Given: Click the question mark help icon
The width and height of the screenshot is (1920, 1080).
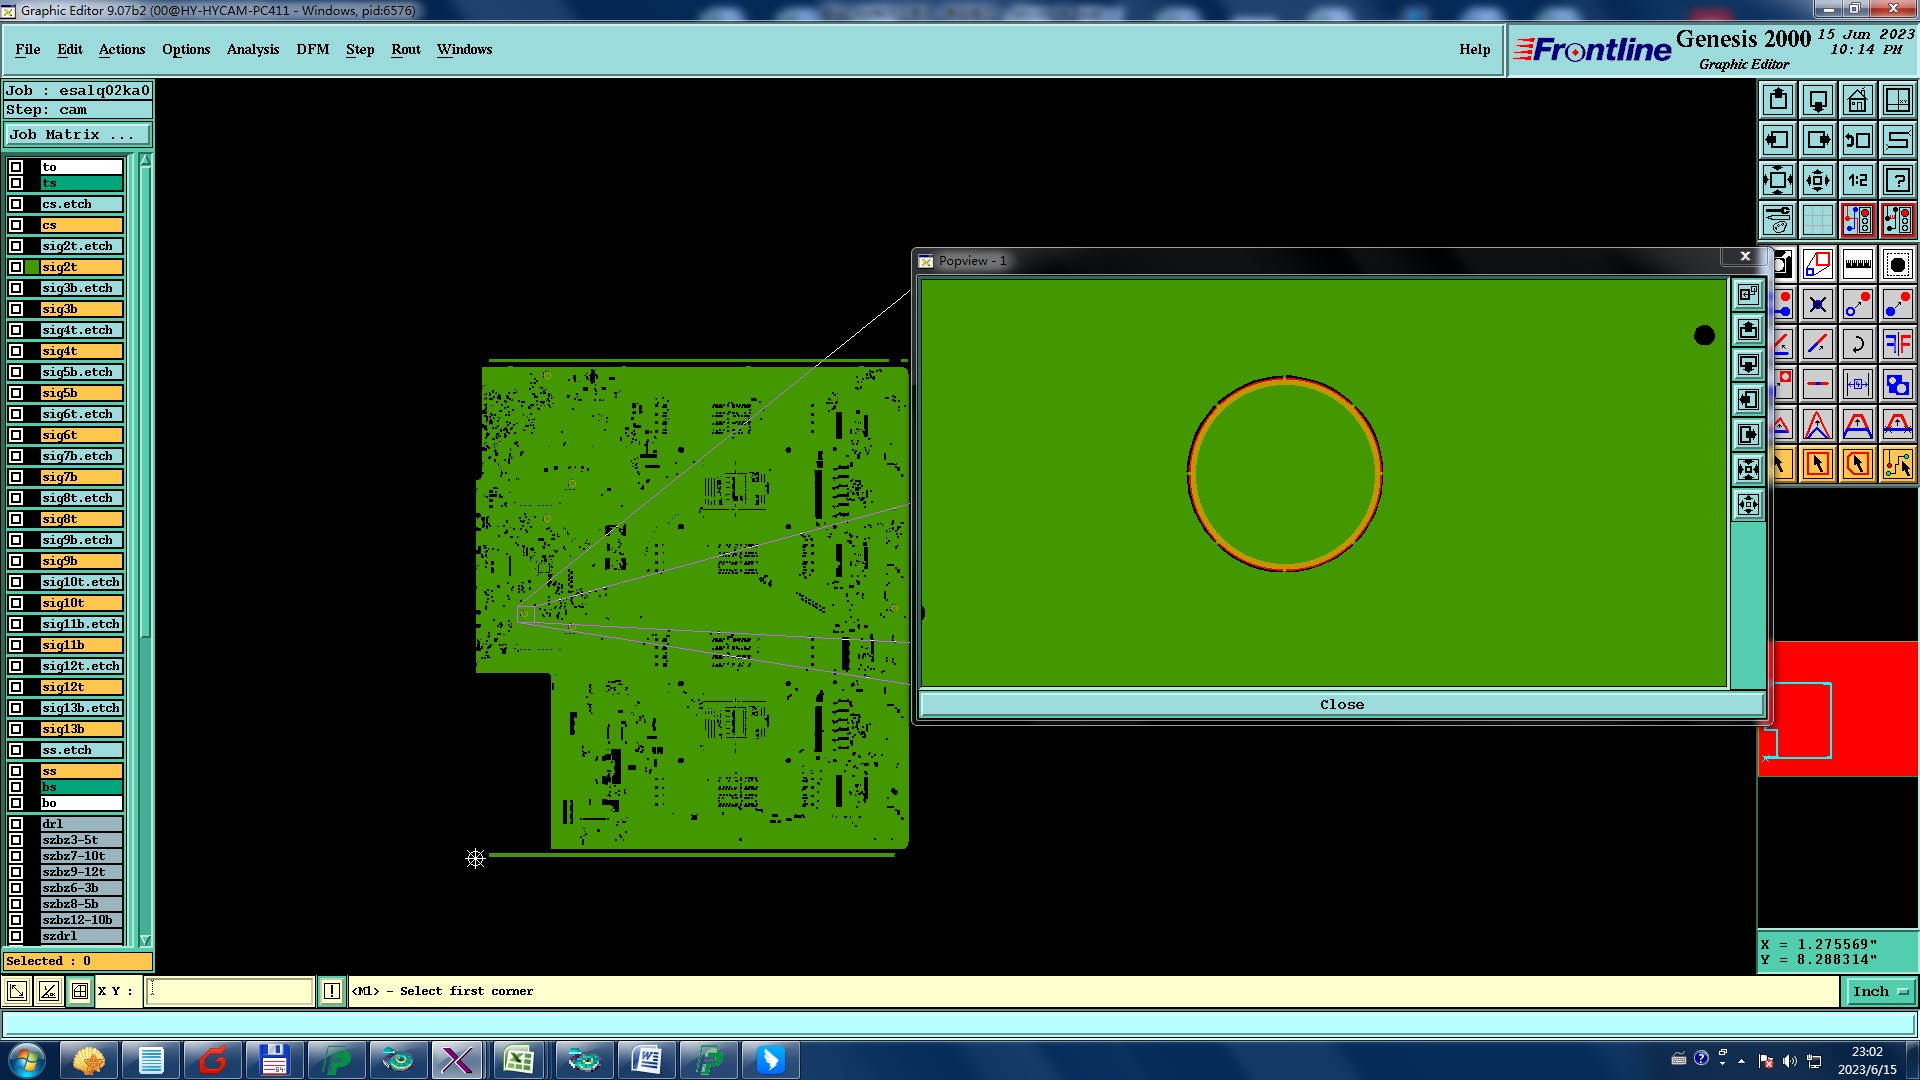Looking at the screenshot, I should coord(1897,180).
